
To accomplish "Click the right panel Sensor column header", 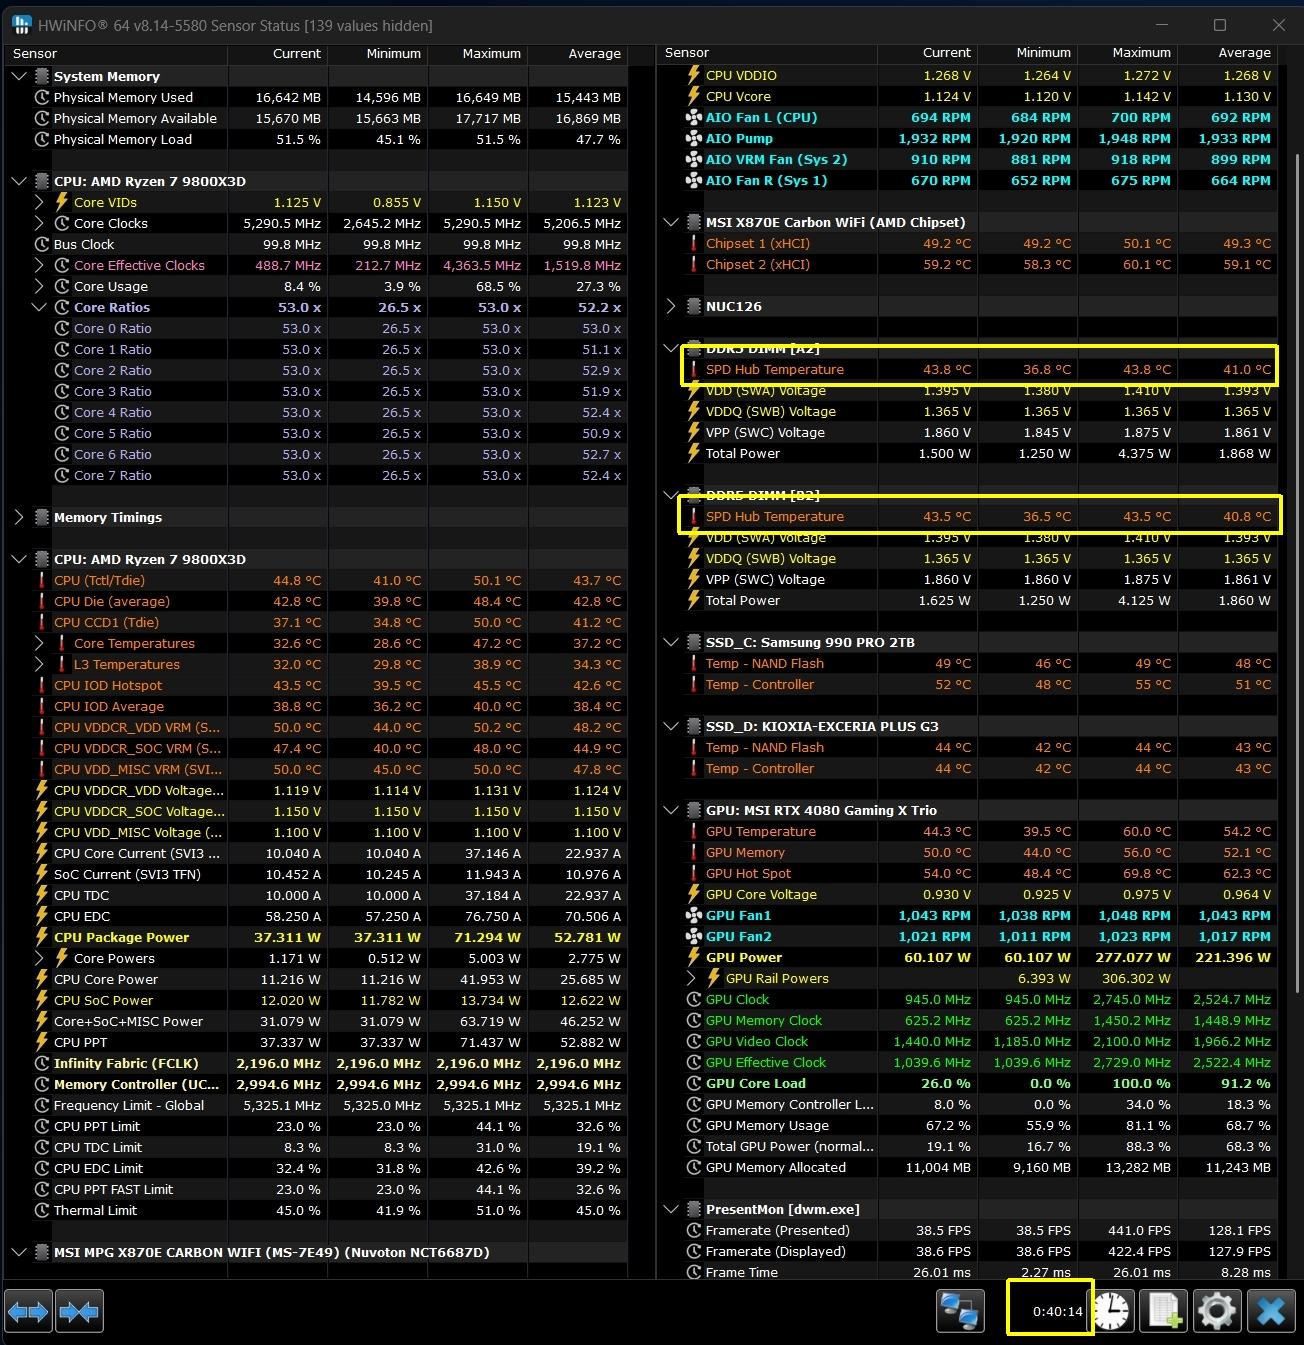I will coord(767,53).
